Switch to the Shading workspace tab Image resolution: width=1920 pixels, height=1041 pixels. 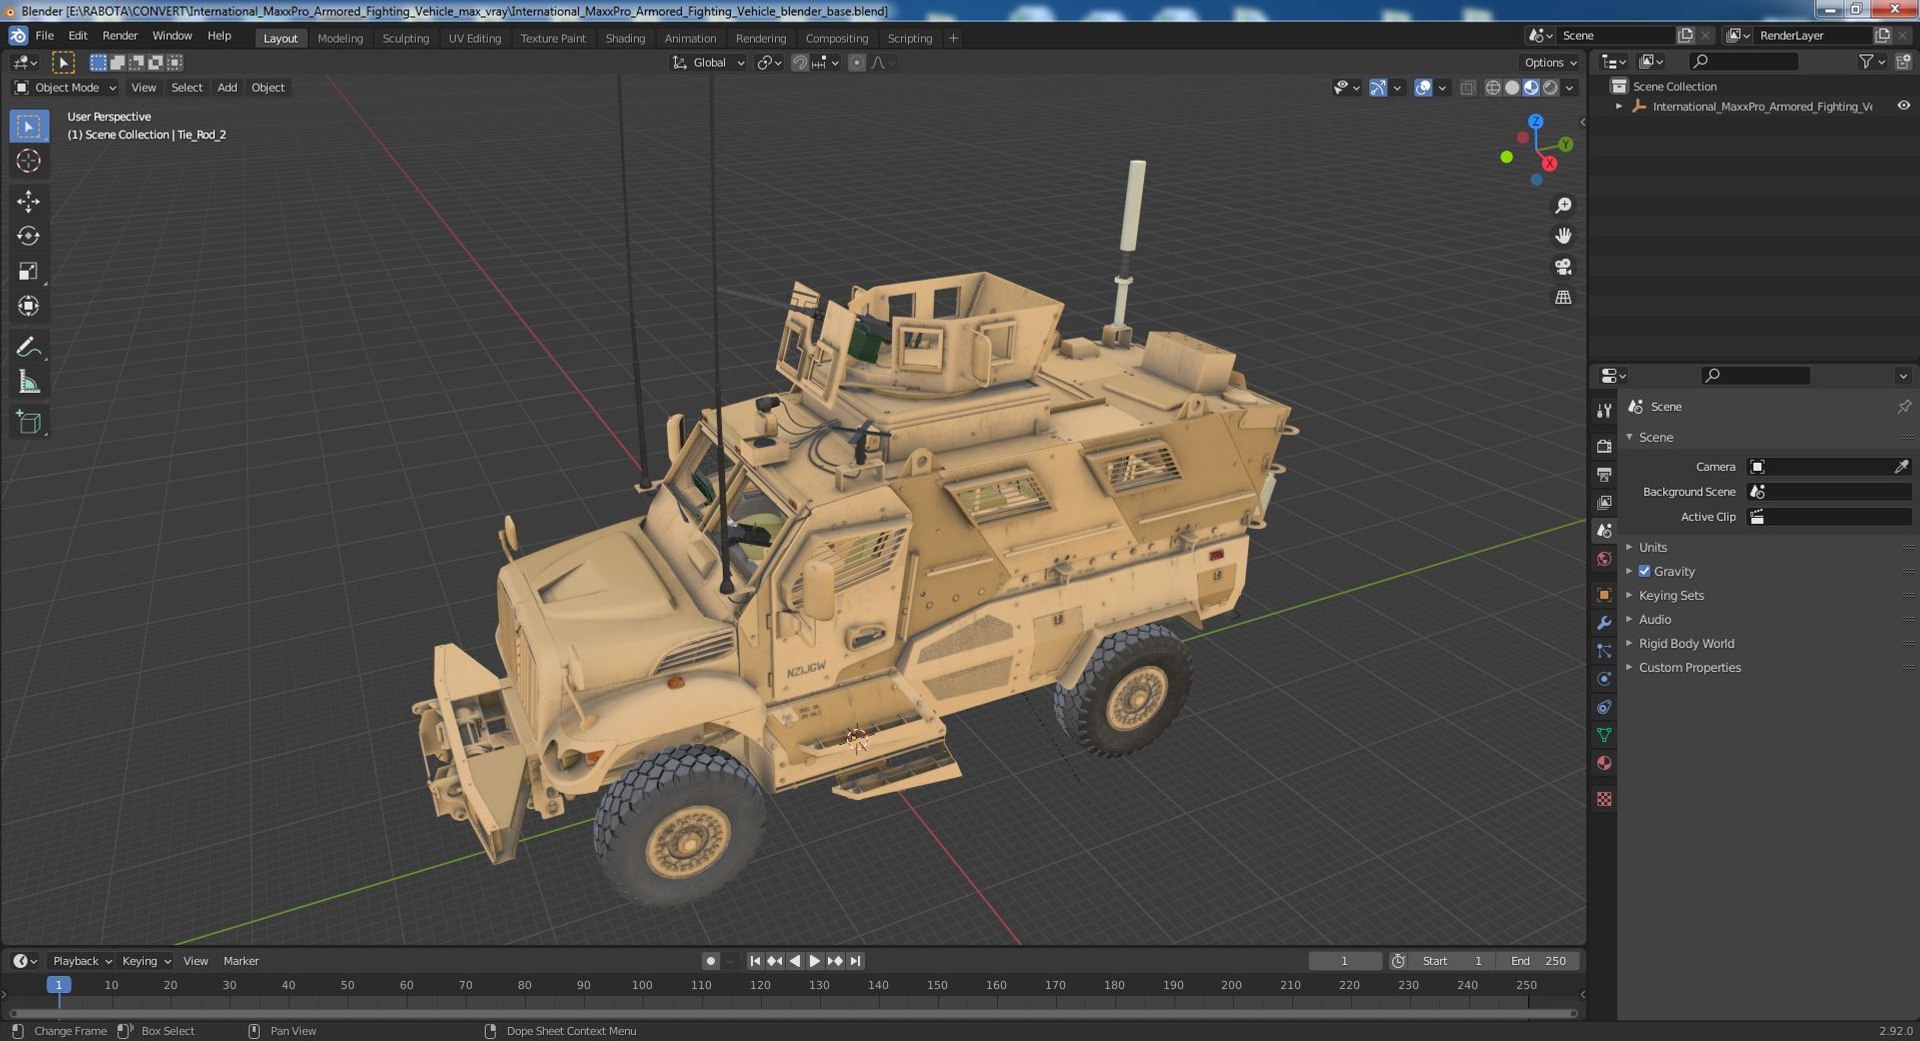click(x=625, y=38)
